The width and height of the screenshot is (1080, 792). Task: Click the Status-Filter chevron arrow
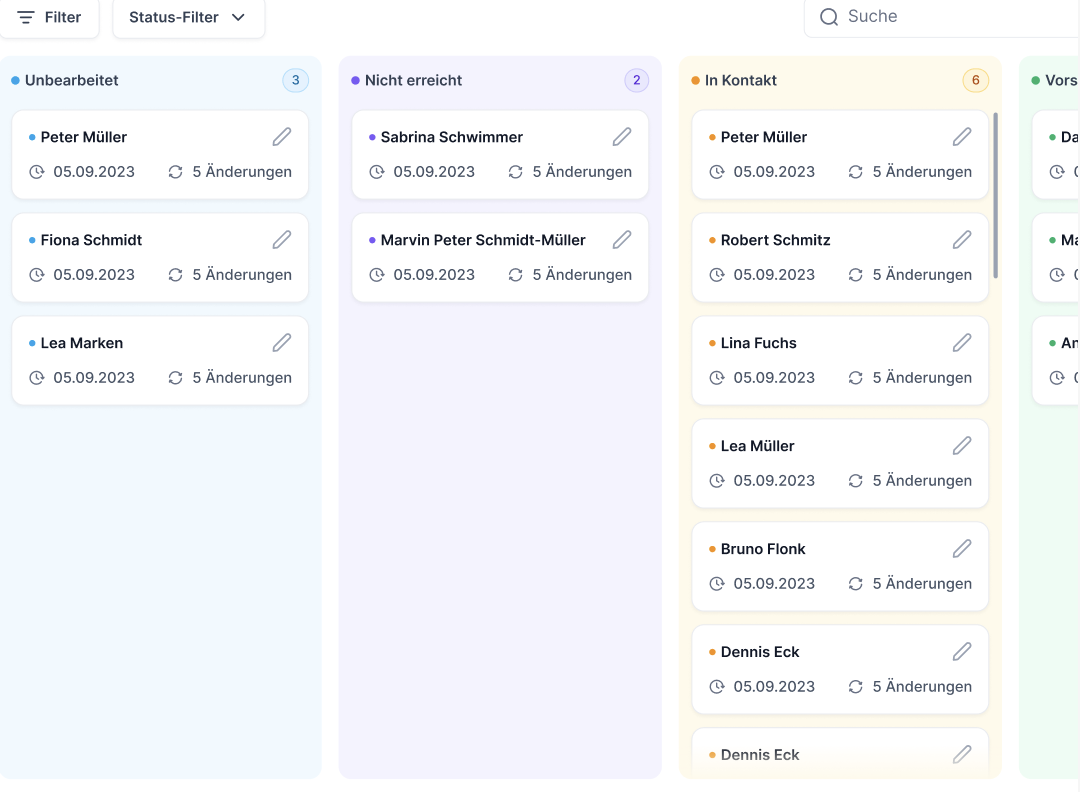[238, 17]
